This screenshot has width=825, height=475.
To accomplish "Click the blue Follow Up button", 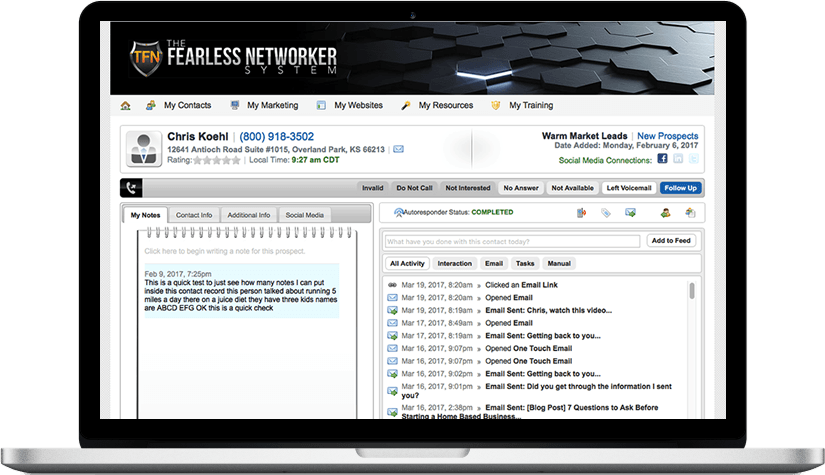I will click(680, 188).
